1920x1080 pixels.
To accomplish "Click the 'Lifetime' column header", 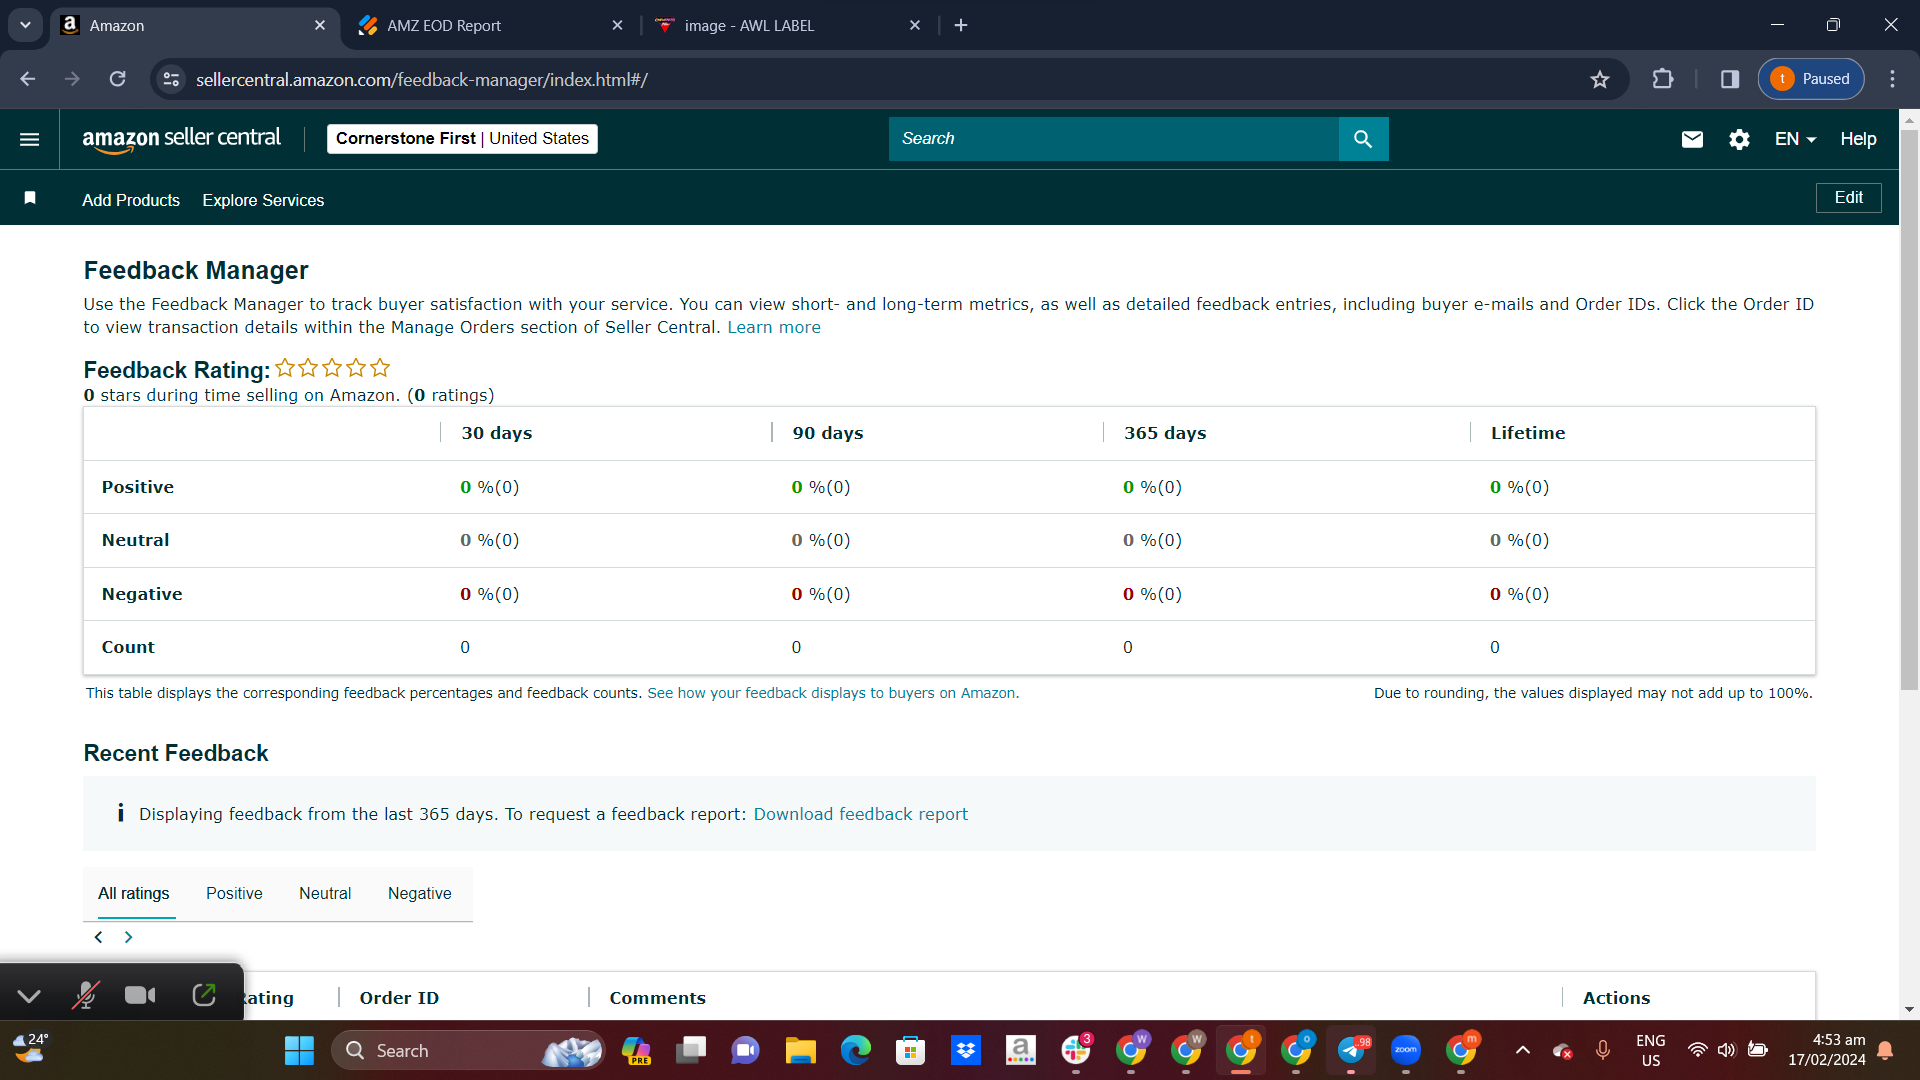I will (1528, 433).
